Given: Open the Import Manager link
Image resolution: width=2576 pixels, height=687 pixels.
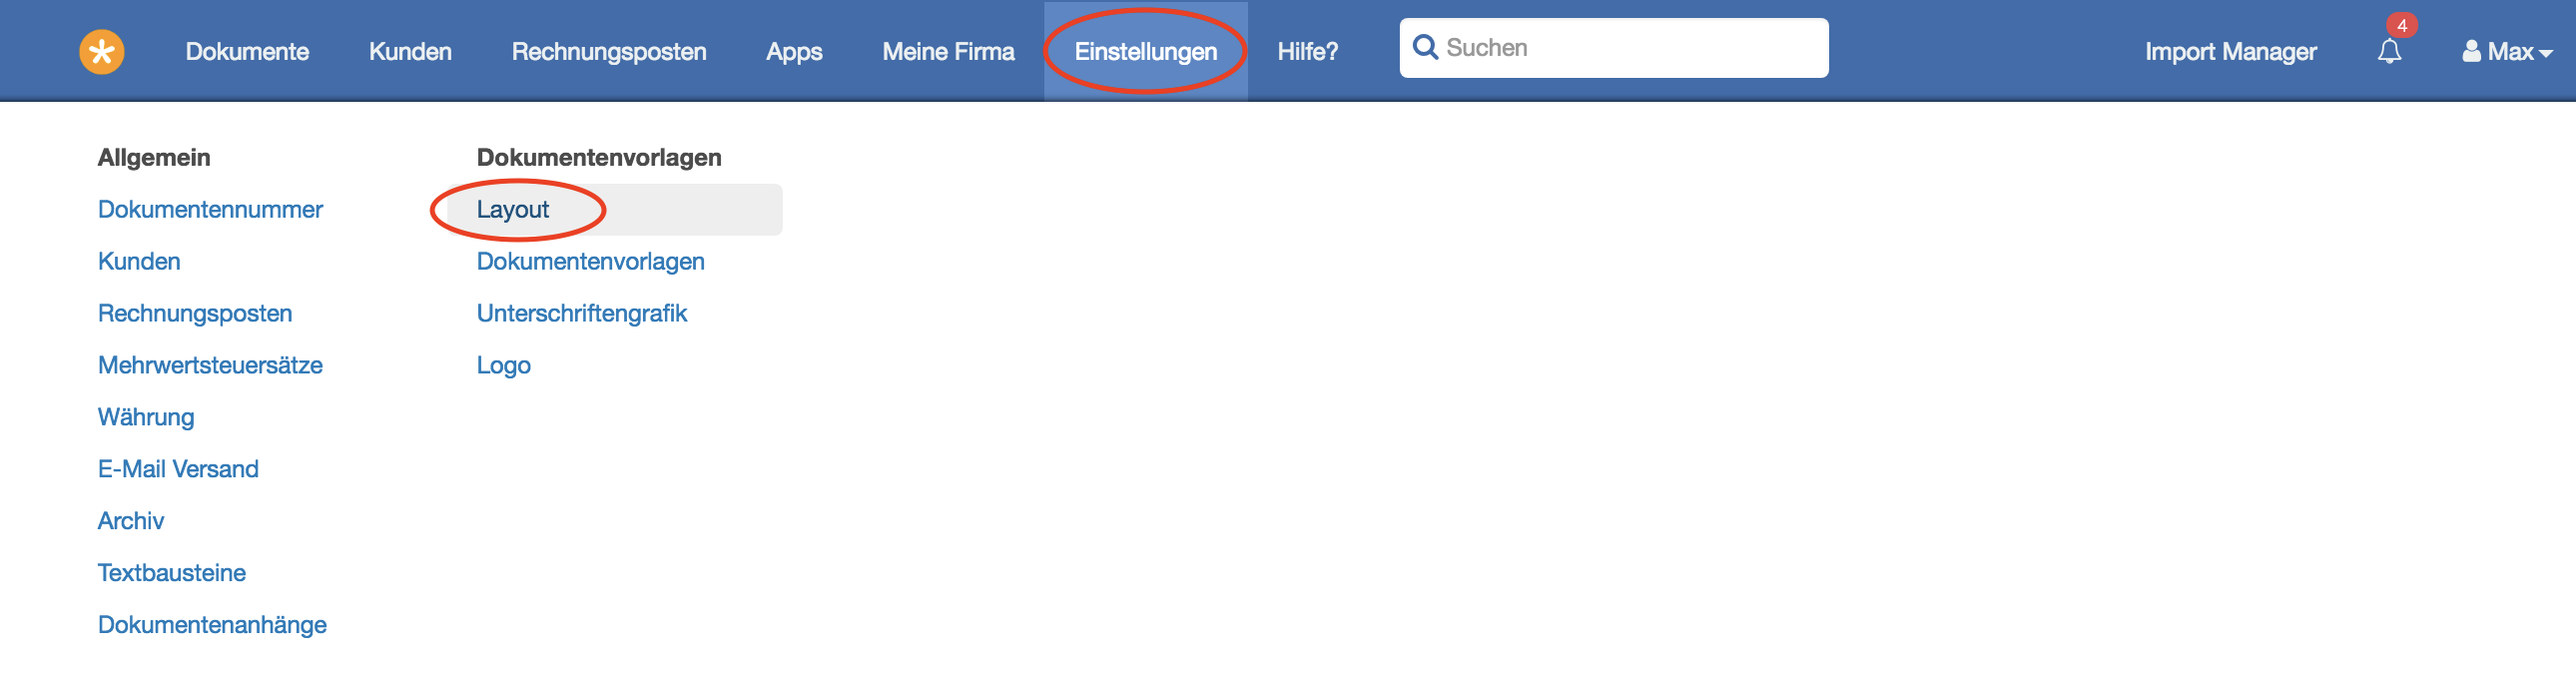Looking at the screenshot, I should pos(2230,51).
